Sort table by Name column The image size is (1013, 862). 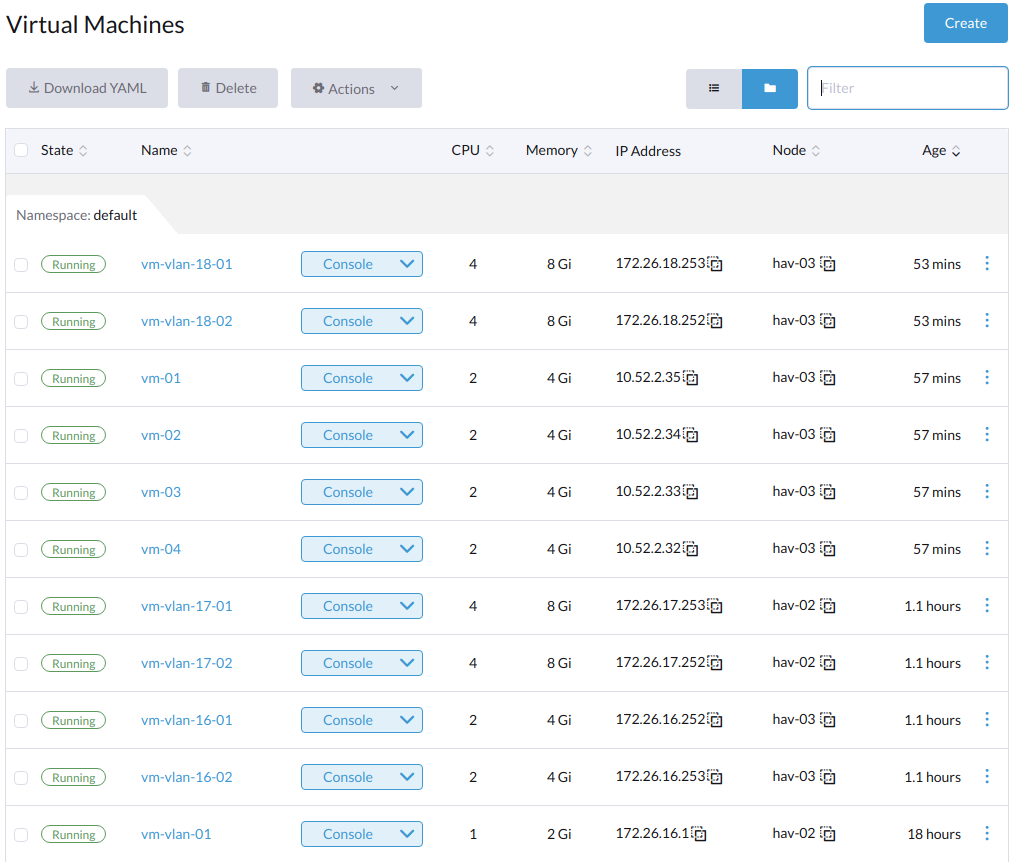click(166, 151)
